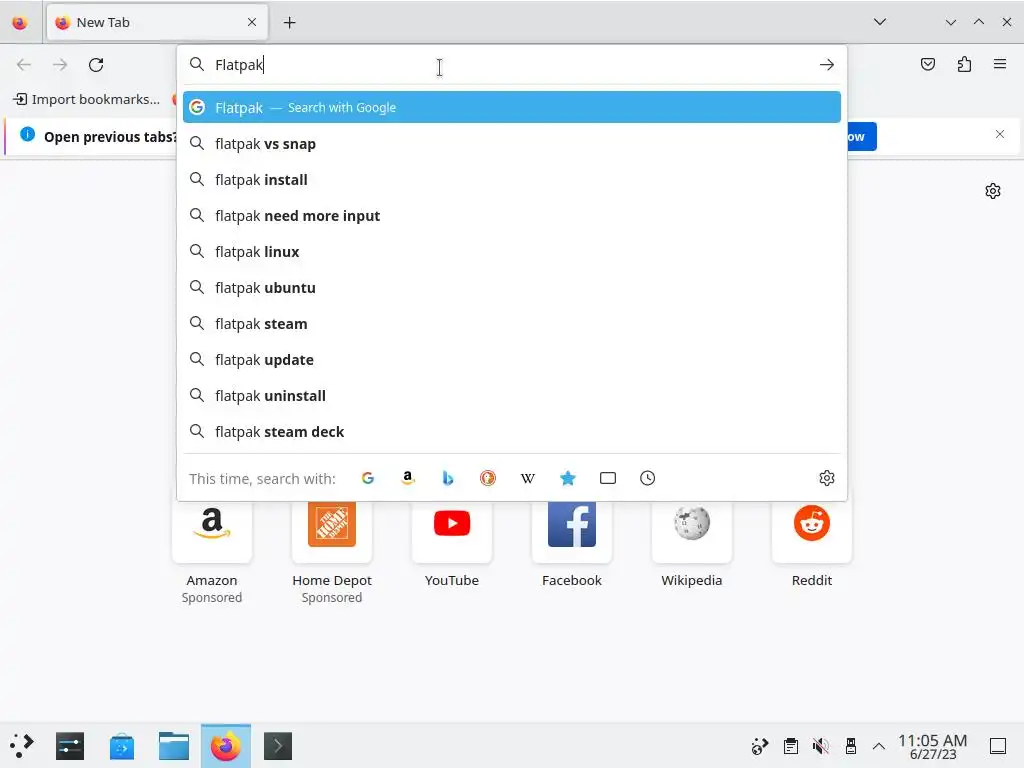Open a new tab with plus button
Viewport: 1024px width, 768px height.
coord(289,23)
